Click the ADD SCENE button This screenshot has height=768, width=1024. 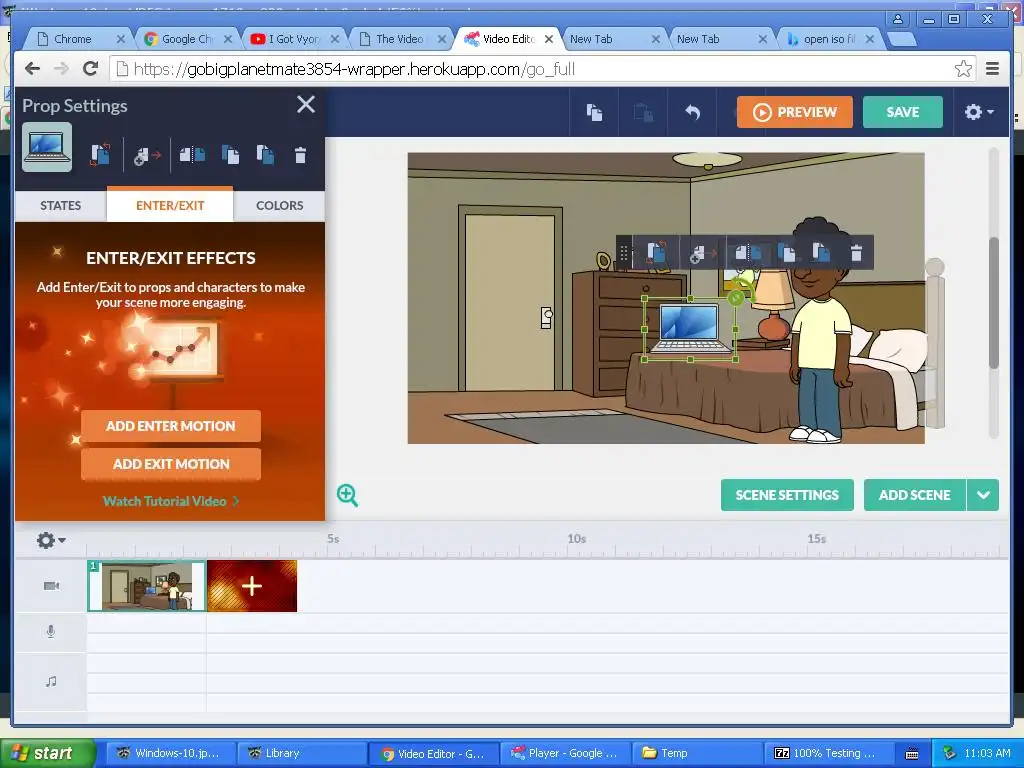914,495
